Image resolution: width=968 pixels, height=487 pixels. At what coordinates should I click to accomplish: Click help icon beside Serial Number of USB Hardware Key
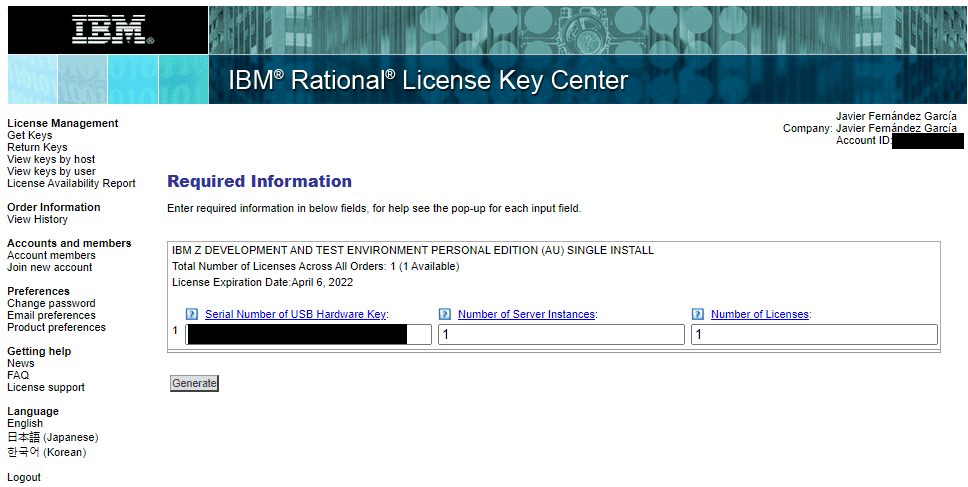coord(192,314)
